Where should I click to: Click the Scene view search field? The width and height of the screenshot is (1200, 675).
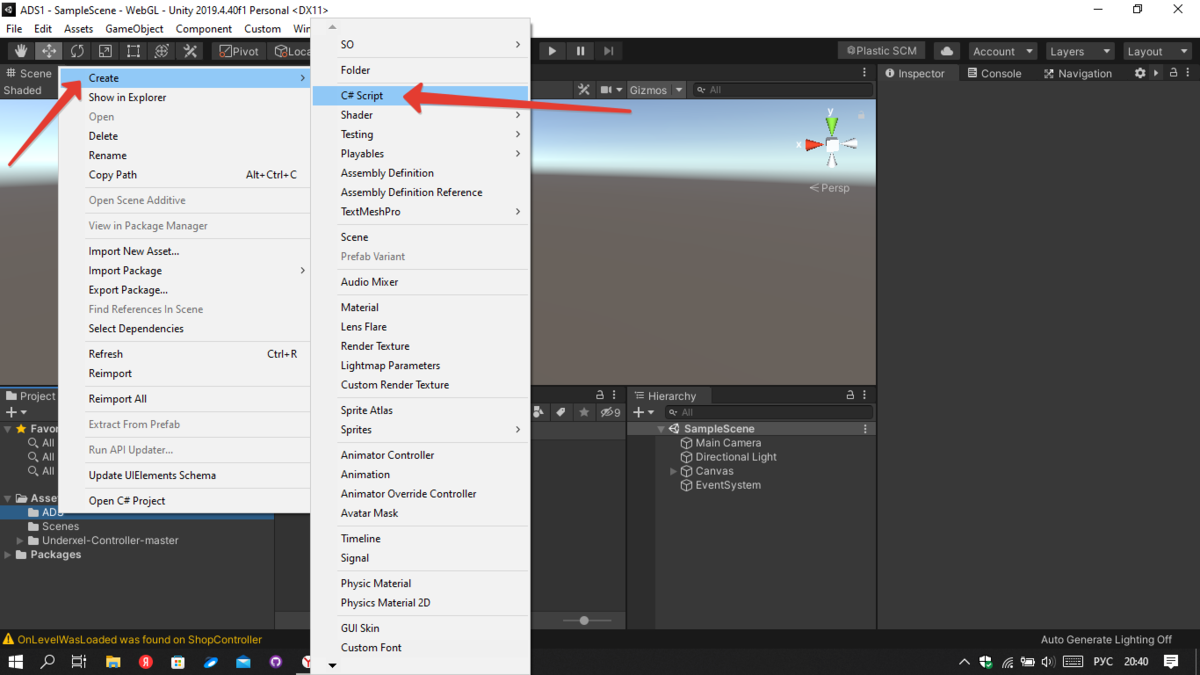pos(783,90)
